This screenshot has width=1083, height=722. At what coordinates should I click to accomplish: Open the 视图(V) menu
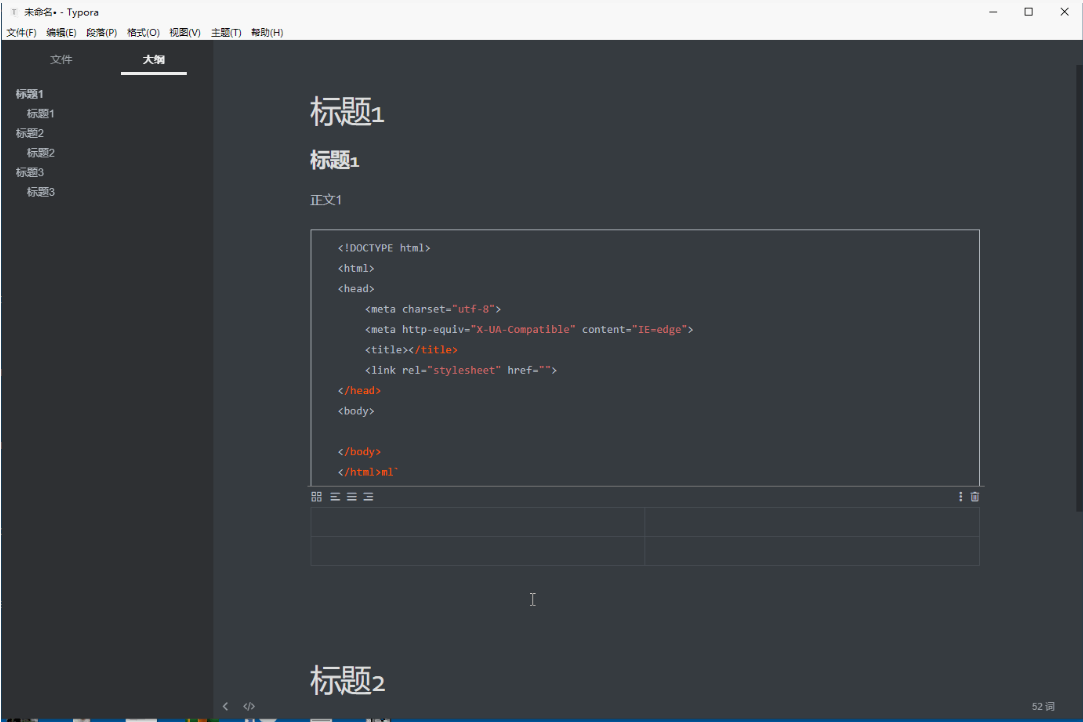point(184,32)
